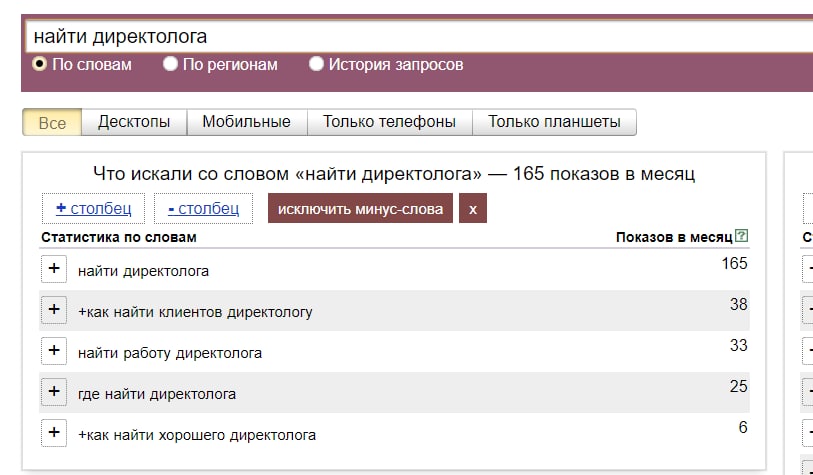
Task: Switch to the 'Десктопы' tab
Action: [134, 122]
